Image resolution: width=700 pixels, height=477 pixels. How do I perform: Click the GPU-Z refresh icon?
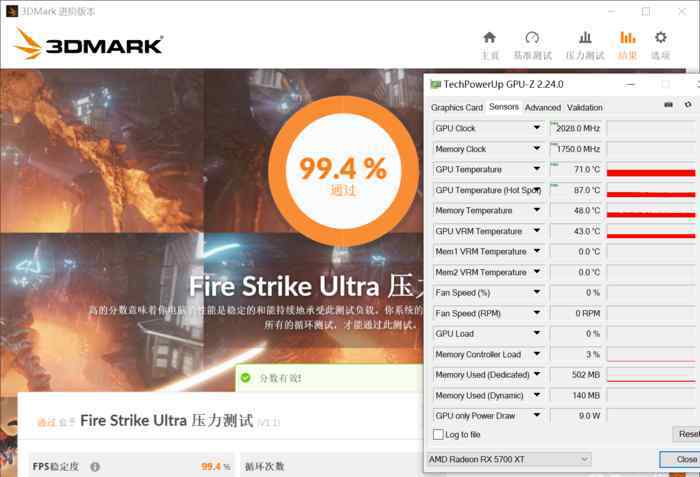(x=688, y=105)
